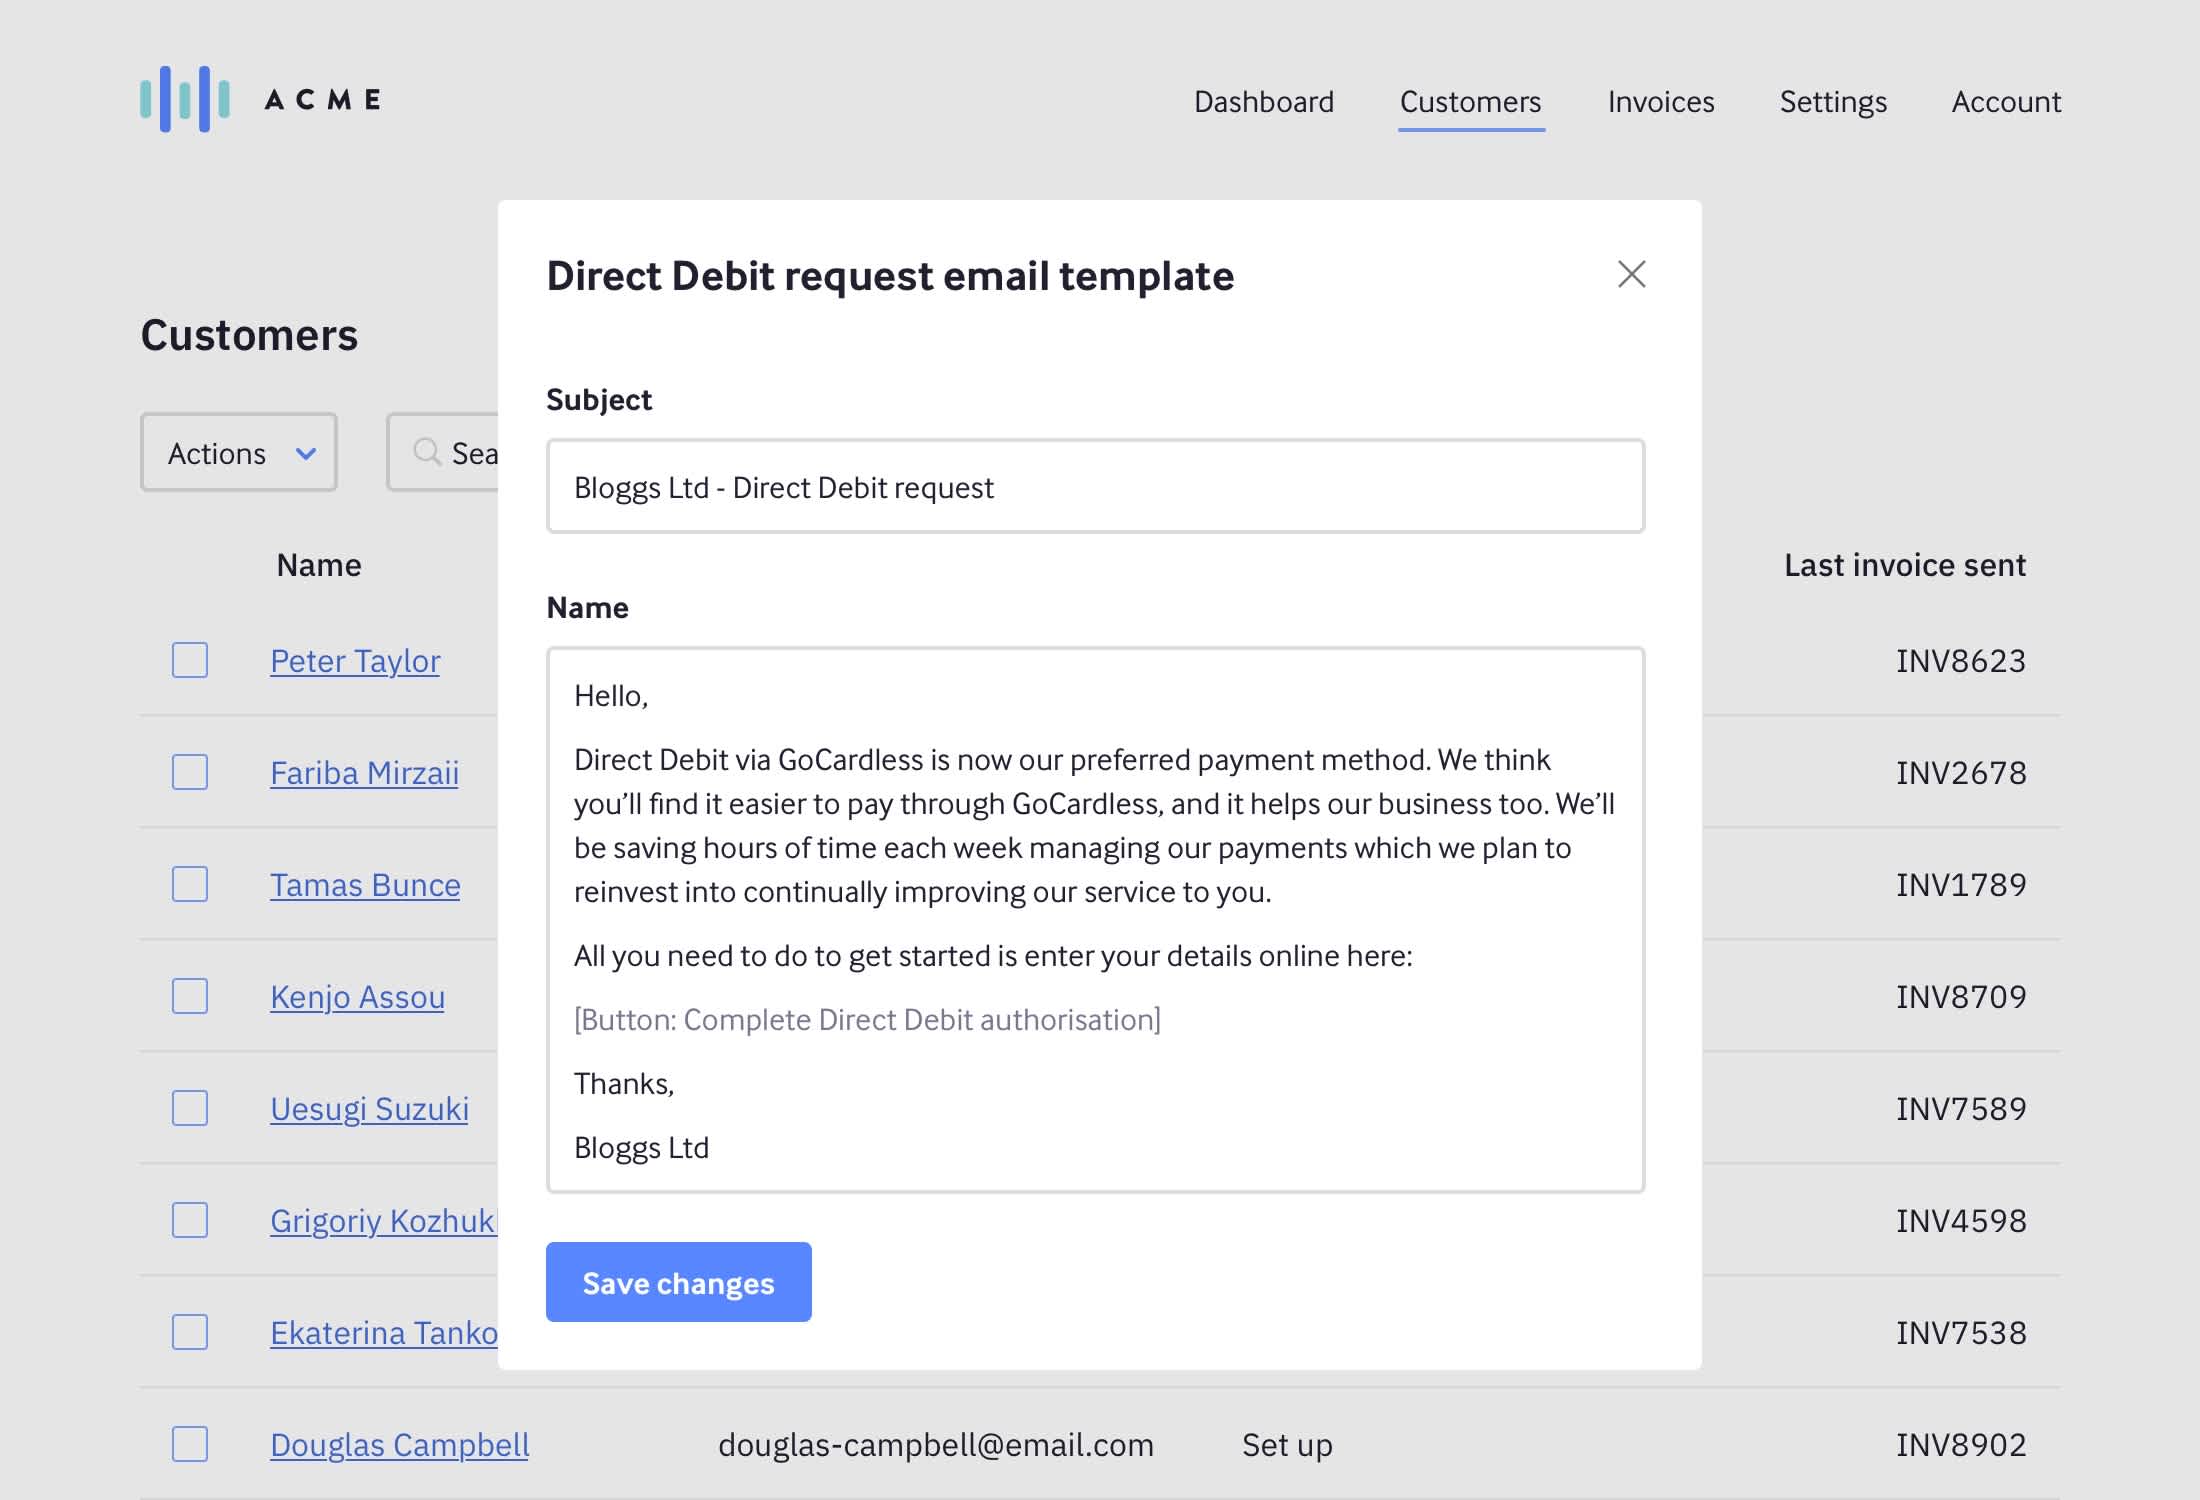Click into the Subject input field
This screenshot has height=1500, width=2200.
coord(1095,487)
